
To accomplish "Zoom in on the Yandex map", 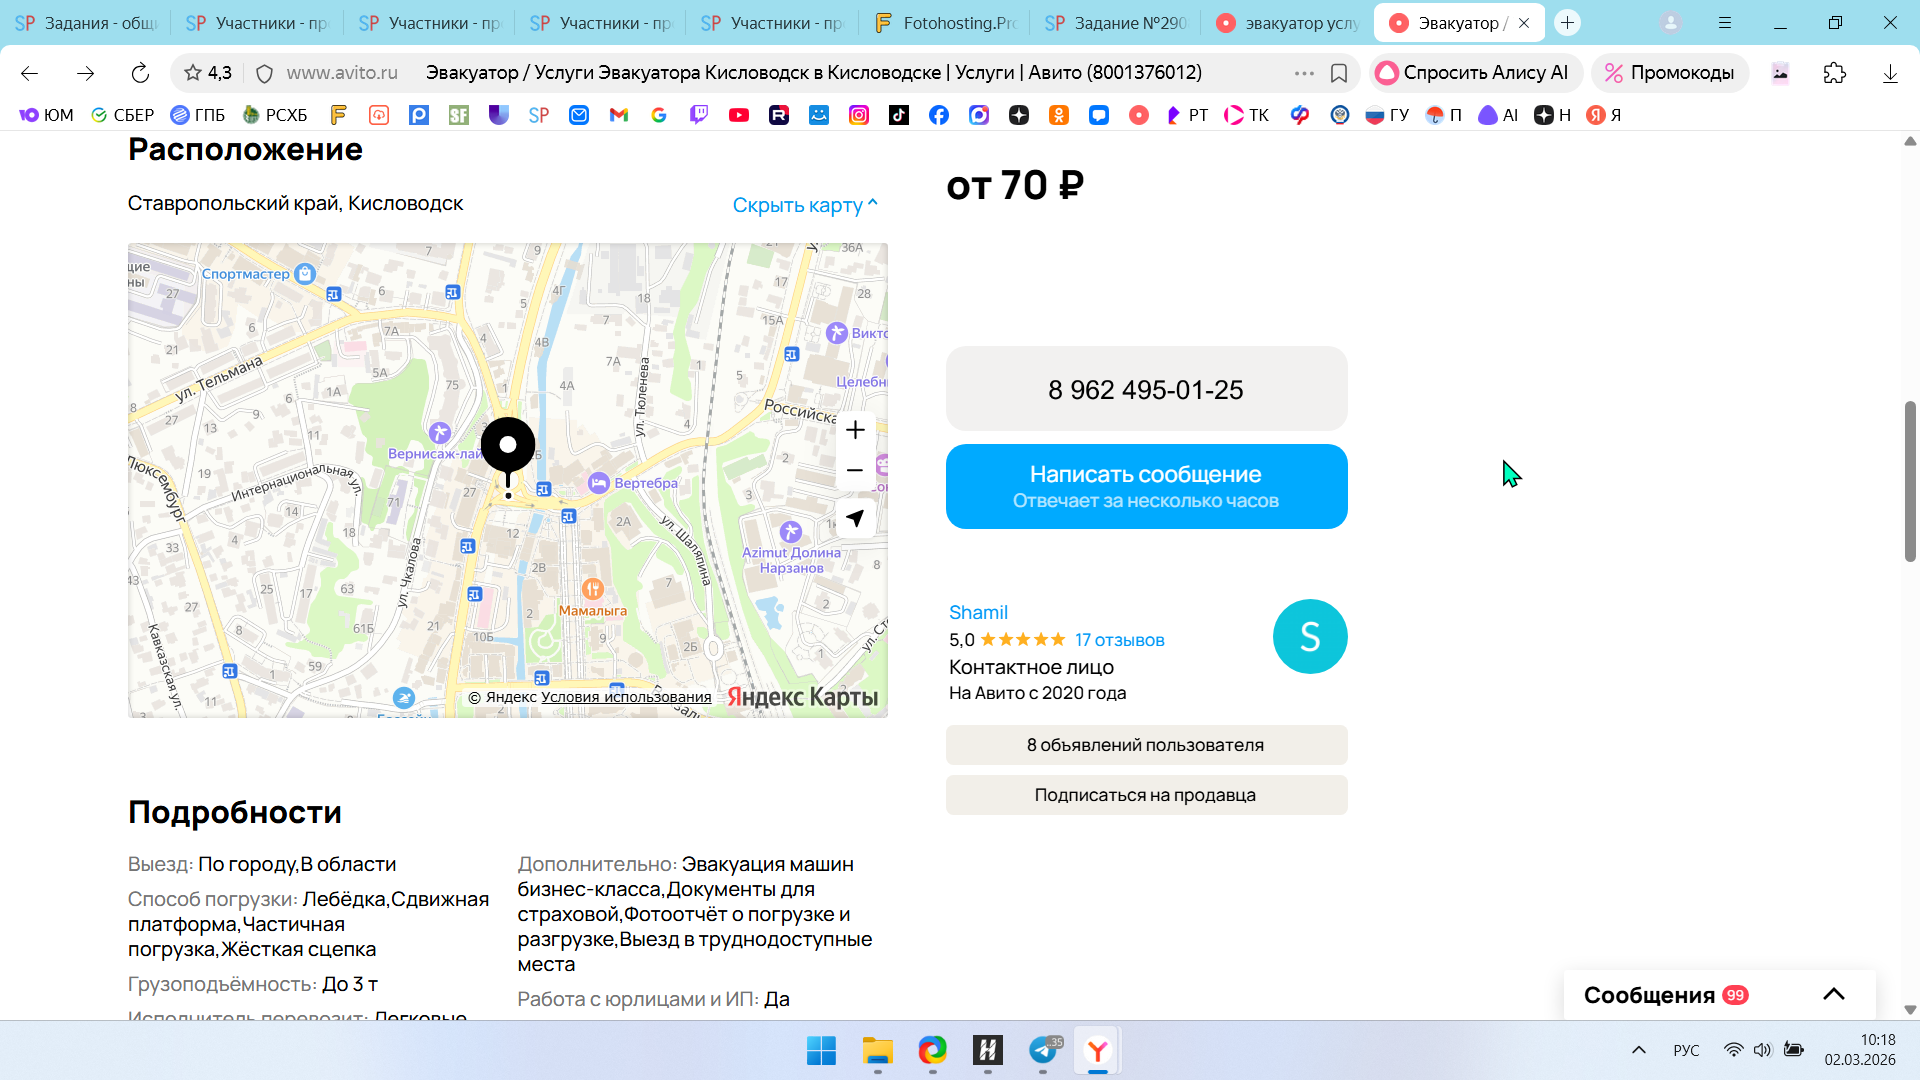I will [x=855, y=431].
